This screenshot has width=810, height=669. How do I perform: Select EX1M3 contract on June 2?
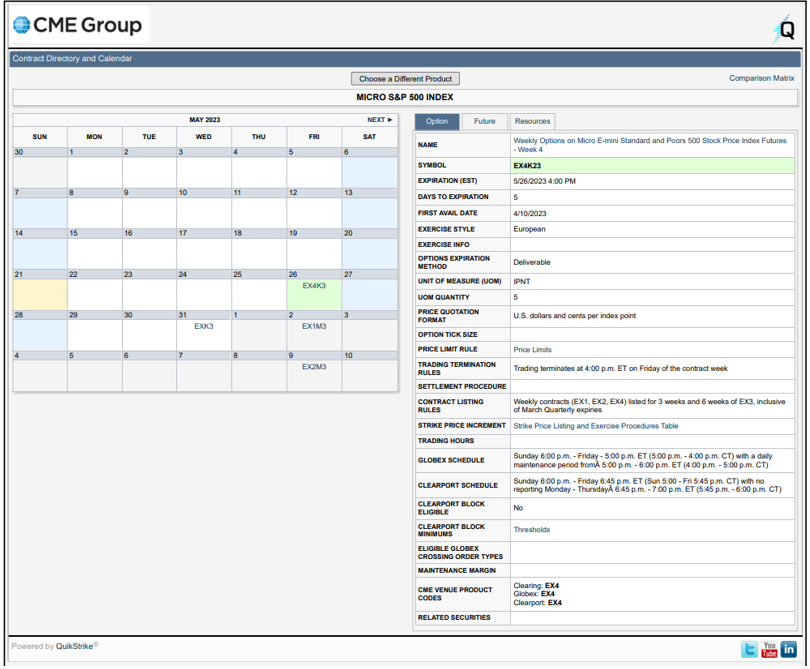[x=314, y=326]
